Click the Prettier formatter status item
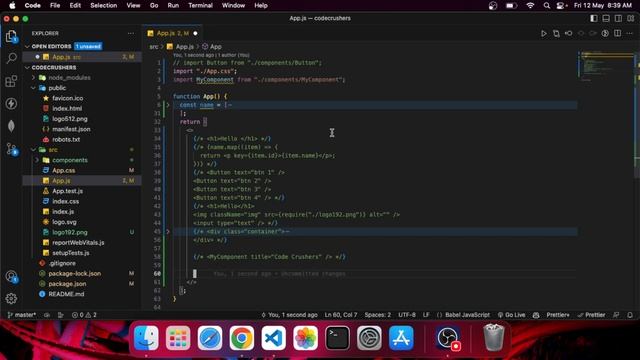This screenshot has height=360, width=640. (591, 315)
